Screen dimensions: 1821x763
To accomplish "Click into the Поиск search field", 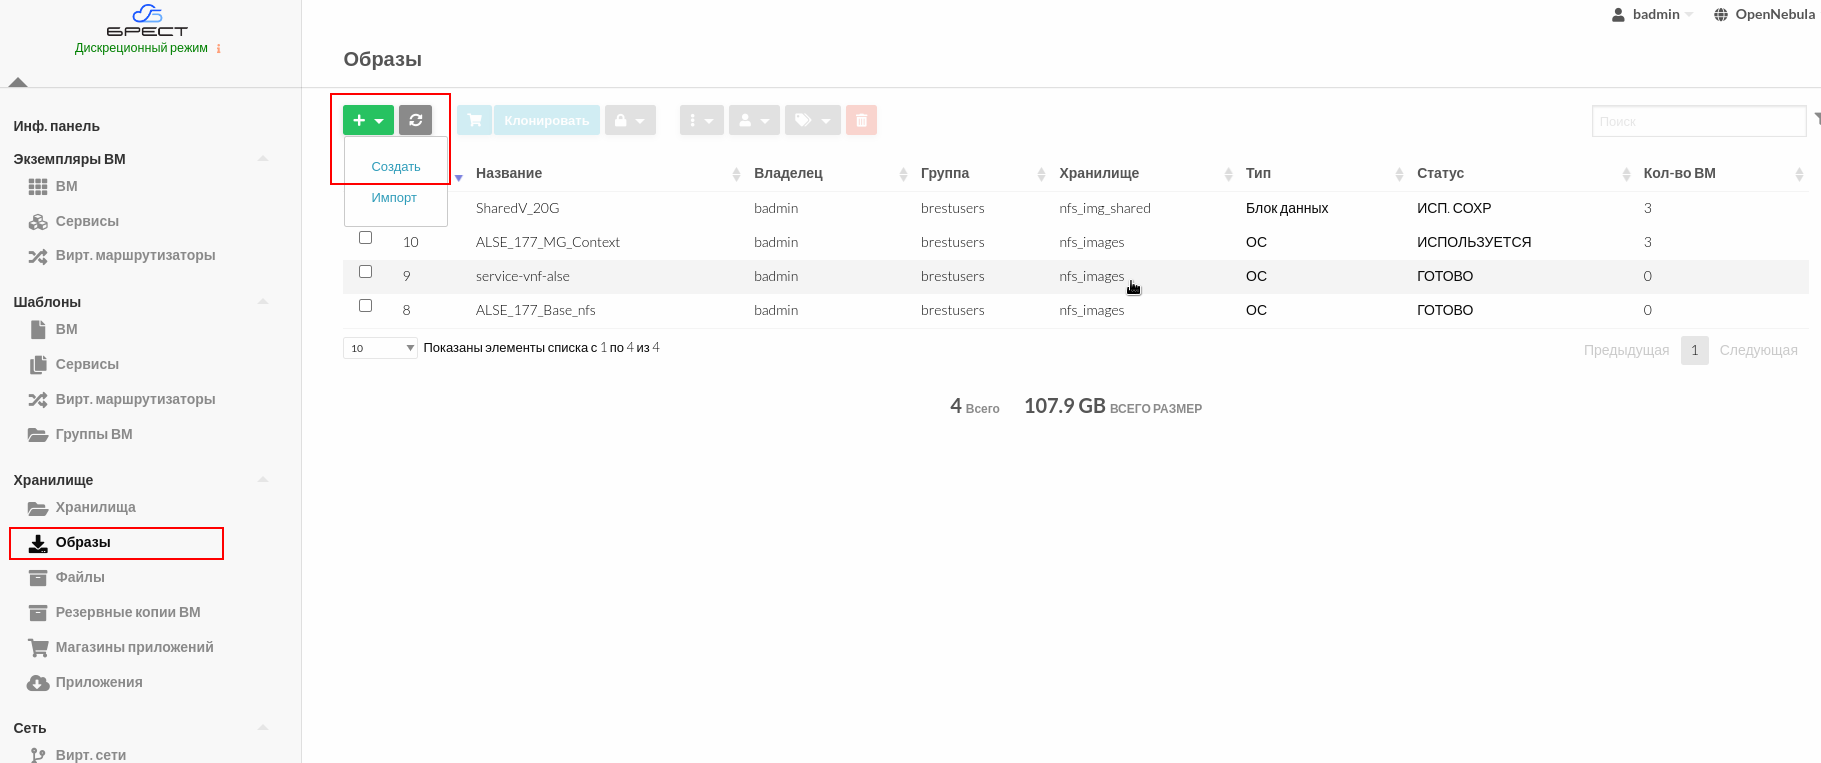I will (1697, 121).
